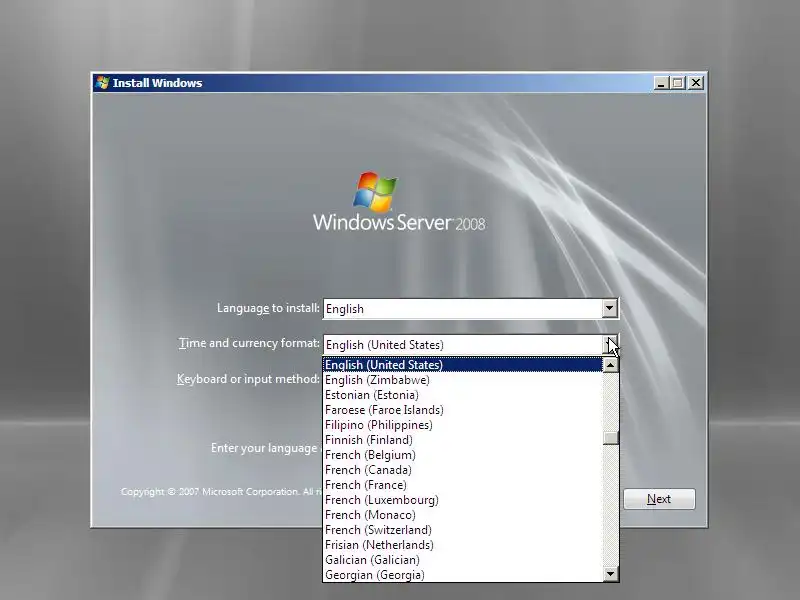Maximize the Install Windows dialog

[x=678, y=83]
